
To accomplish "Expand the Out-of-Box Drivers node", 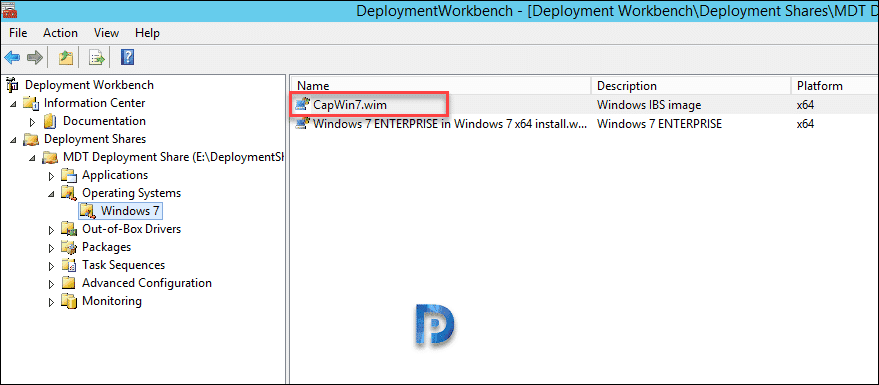I will point(52,229).
